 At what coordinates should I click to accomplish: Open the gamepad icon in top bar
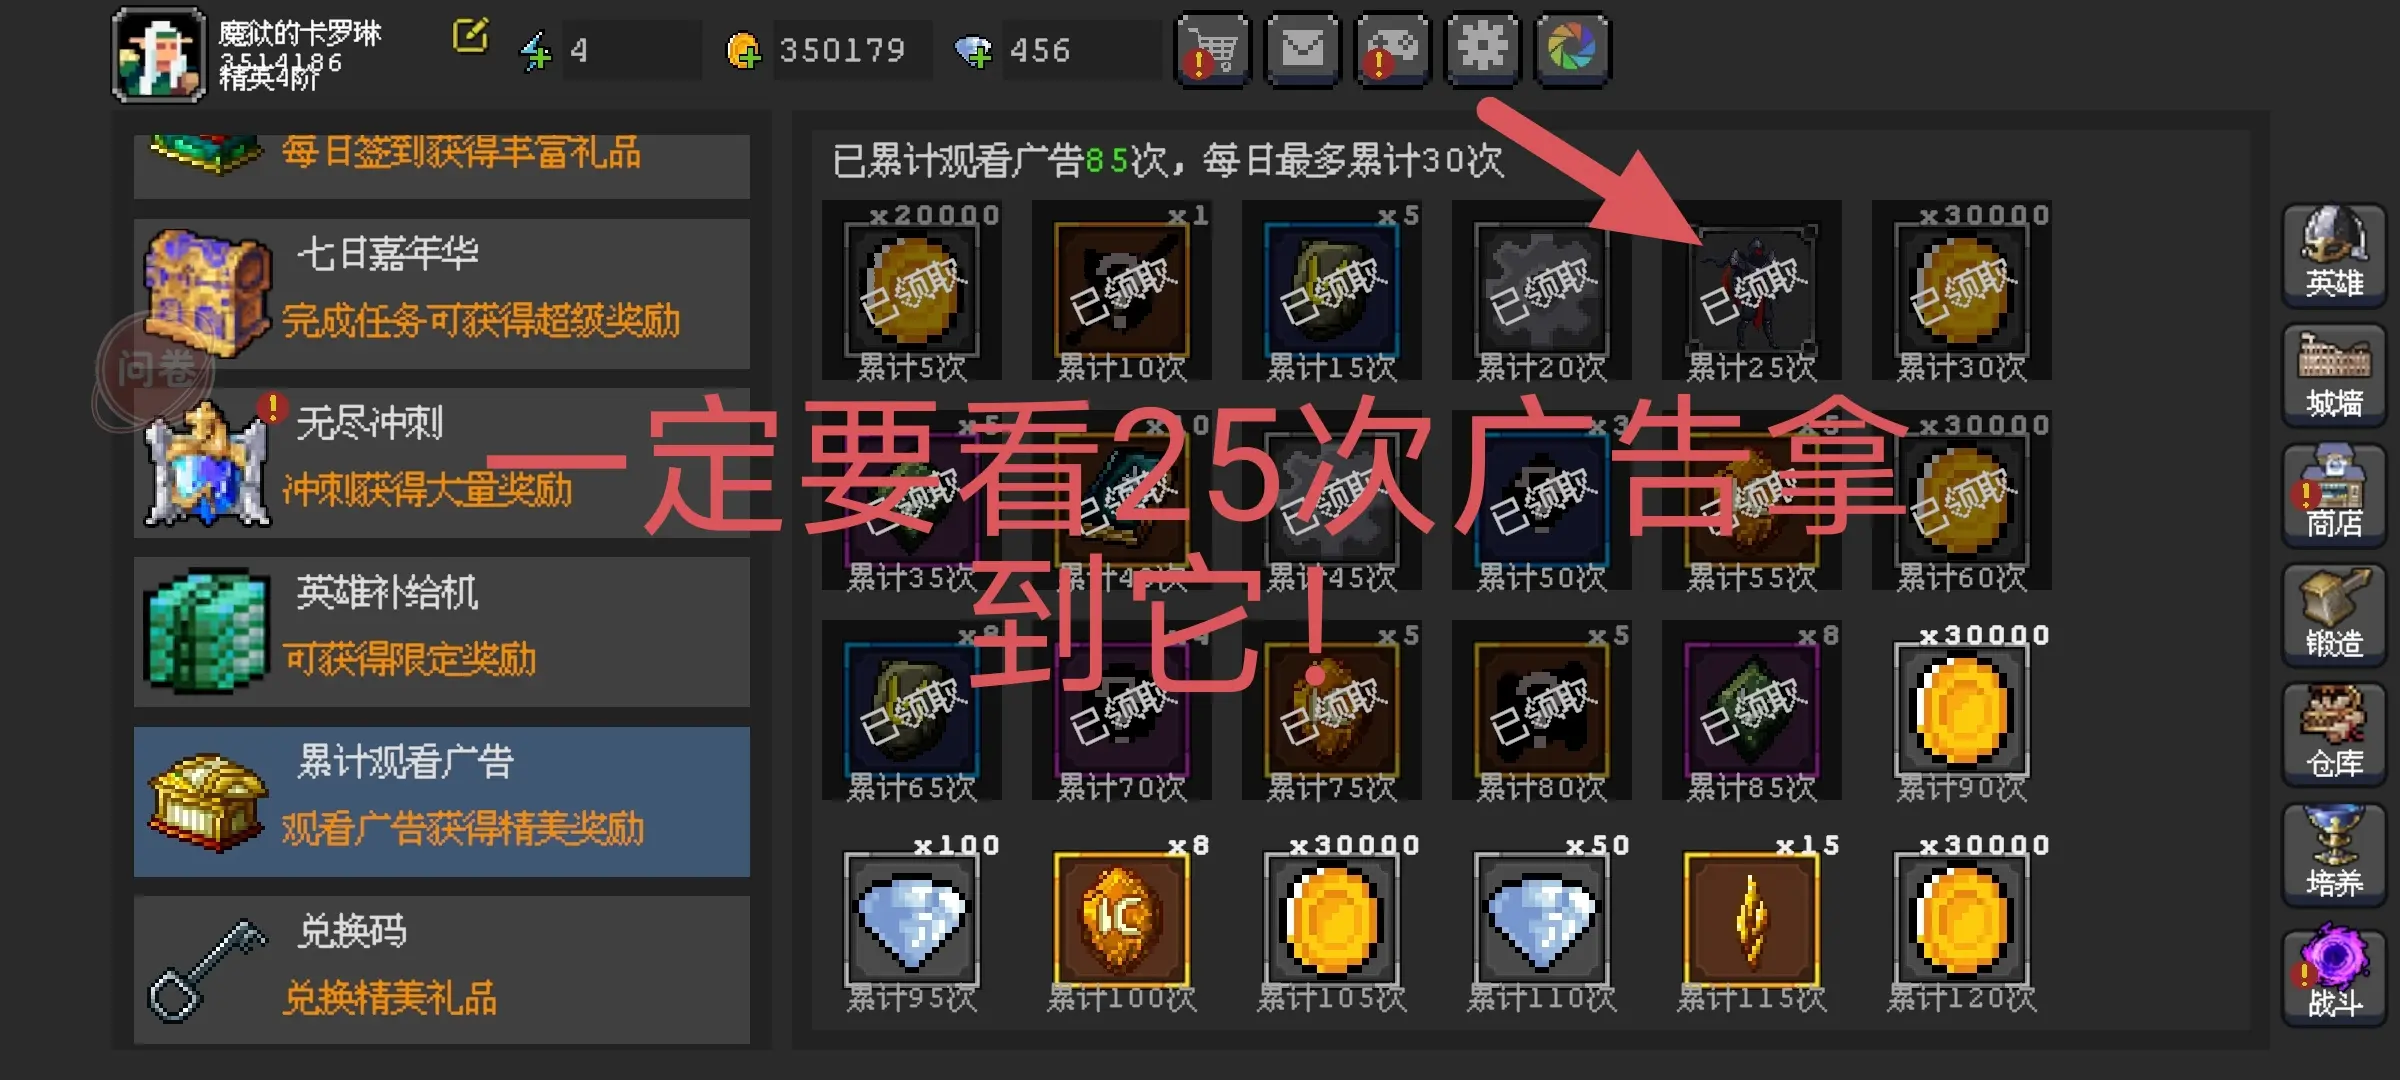tap(1392, 50)
